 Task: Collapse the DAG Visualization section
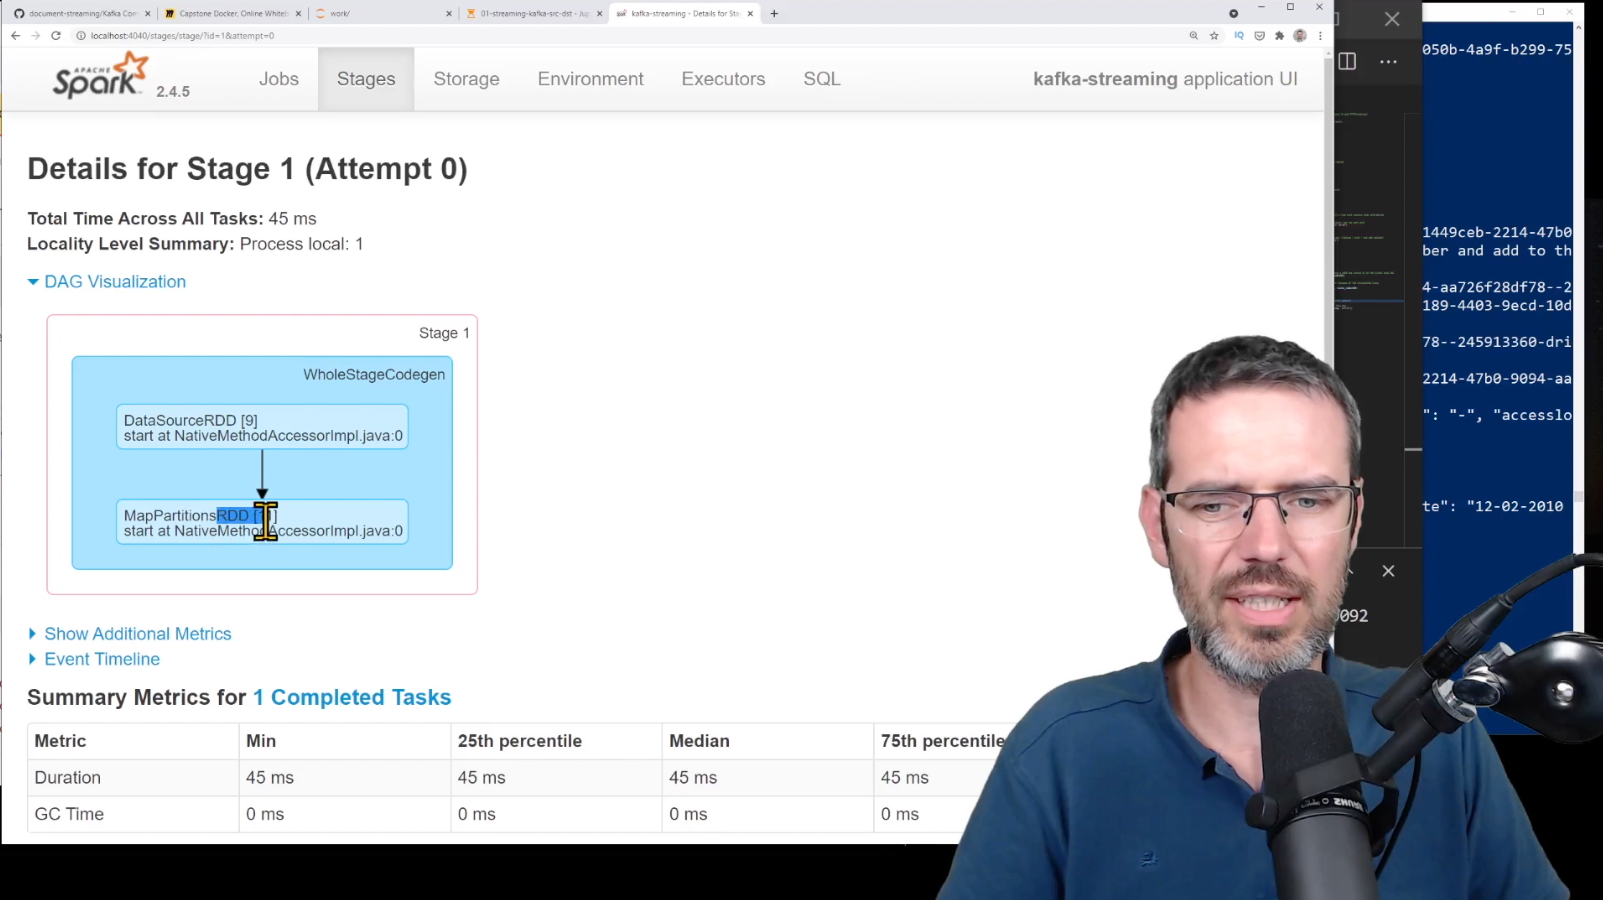click(107, 282)
